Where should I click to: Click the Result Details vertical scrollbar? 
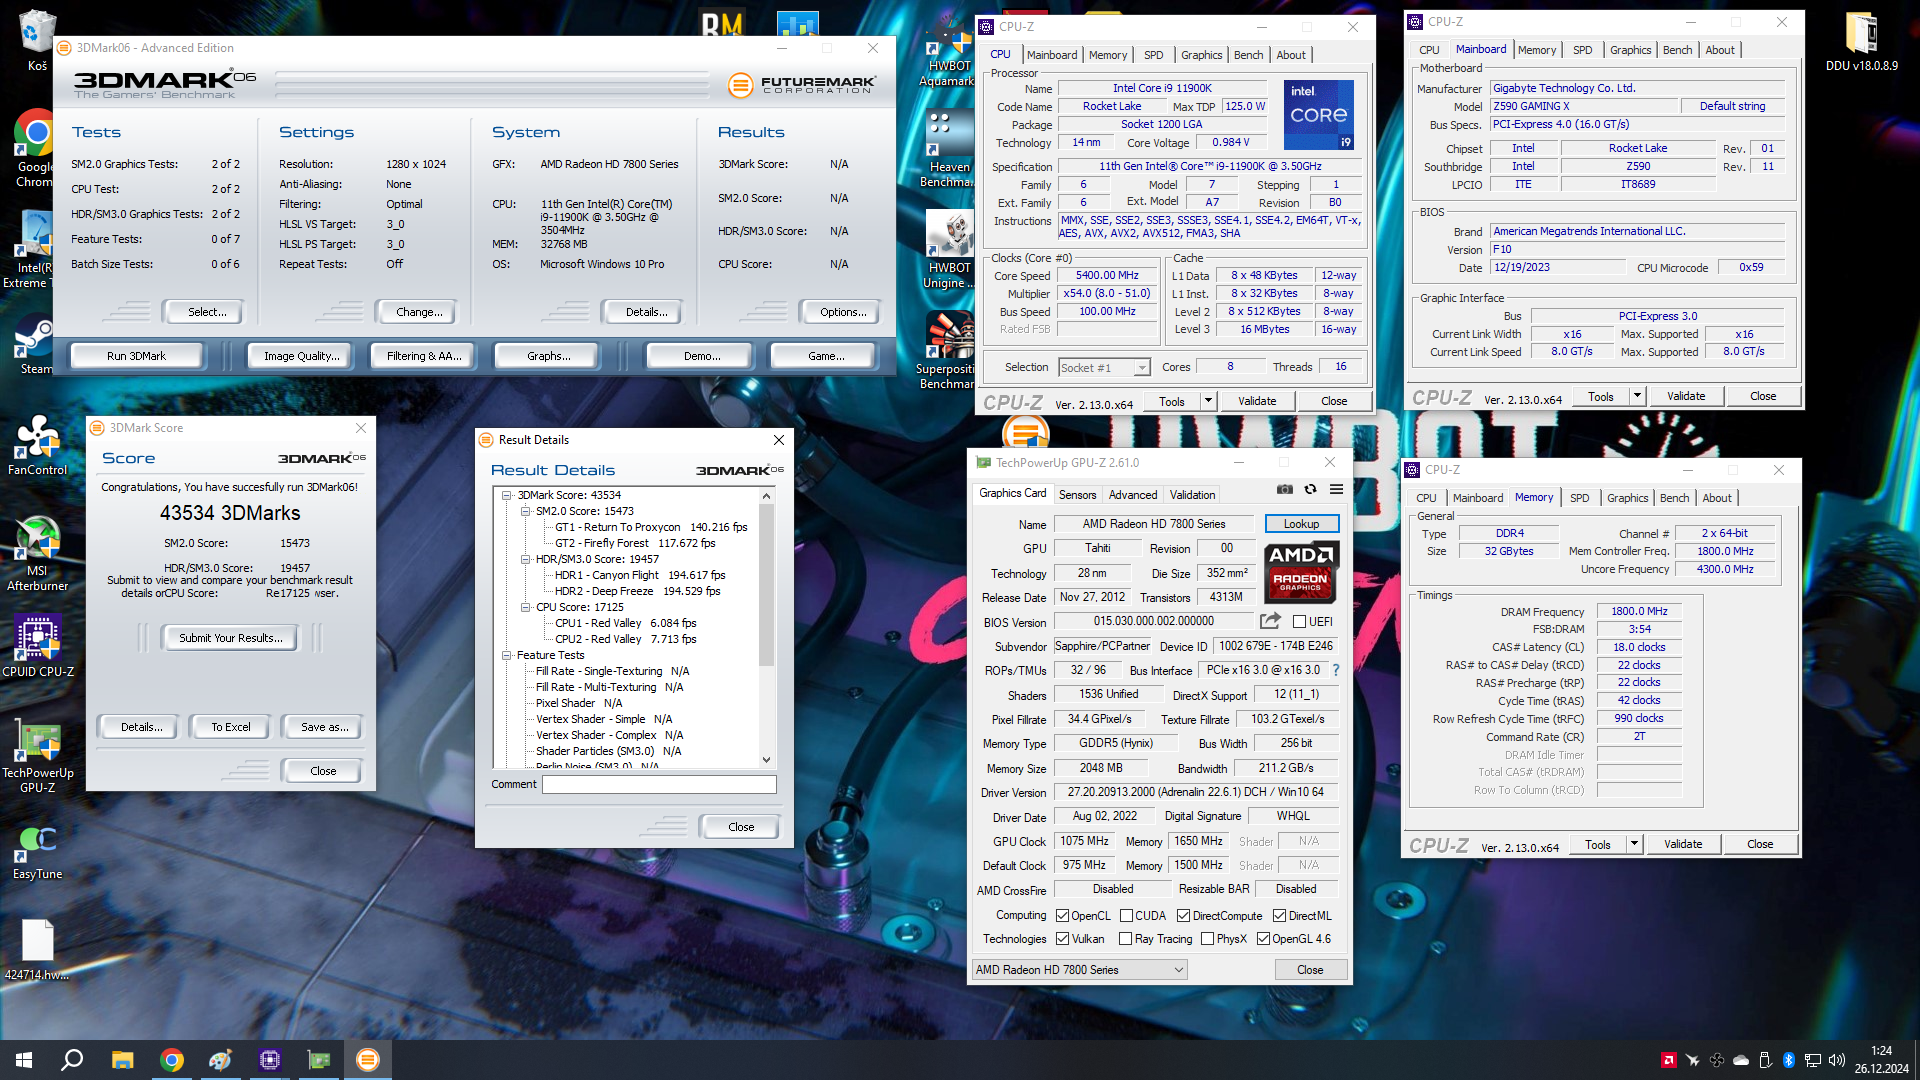tap(766, 628)
